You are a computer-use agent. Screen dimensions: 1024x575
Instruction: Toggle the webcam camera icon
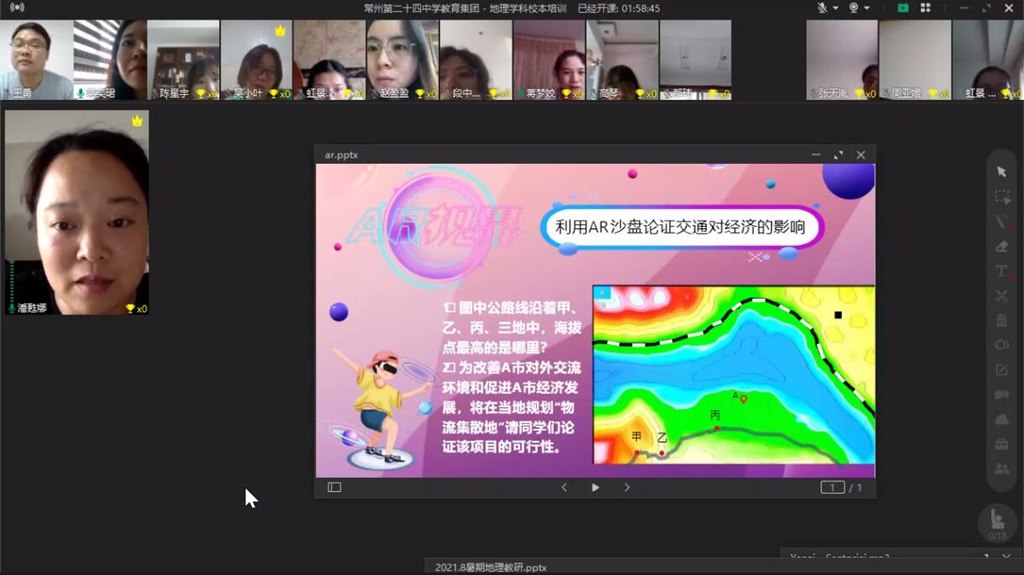pyautogui.click(x=854, y=7)
